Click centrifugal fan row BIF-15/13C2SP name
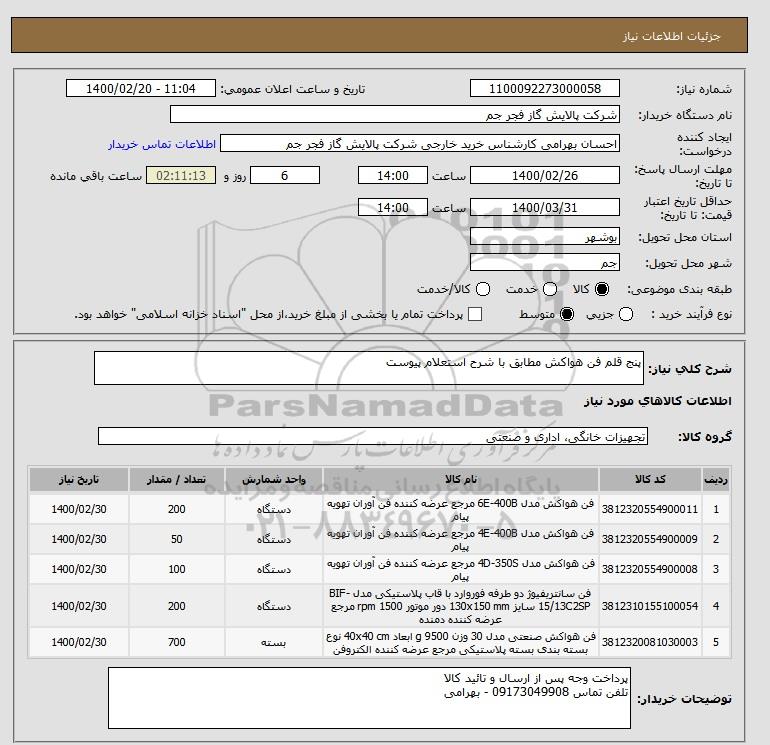This screenshot has width=770, height=745. (x=461, y=606)
